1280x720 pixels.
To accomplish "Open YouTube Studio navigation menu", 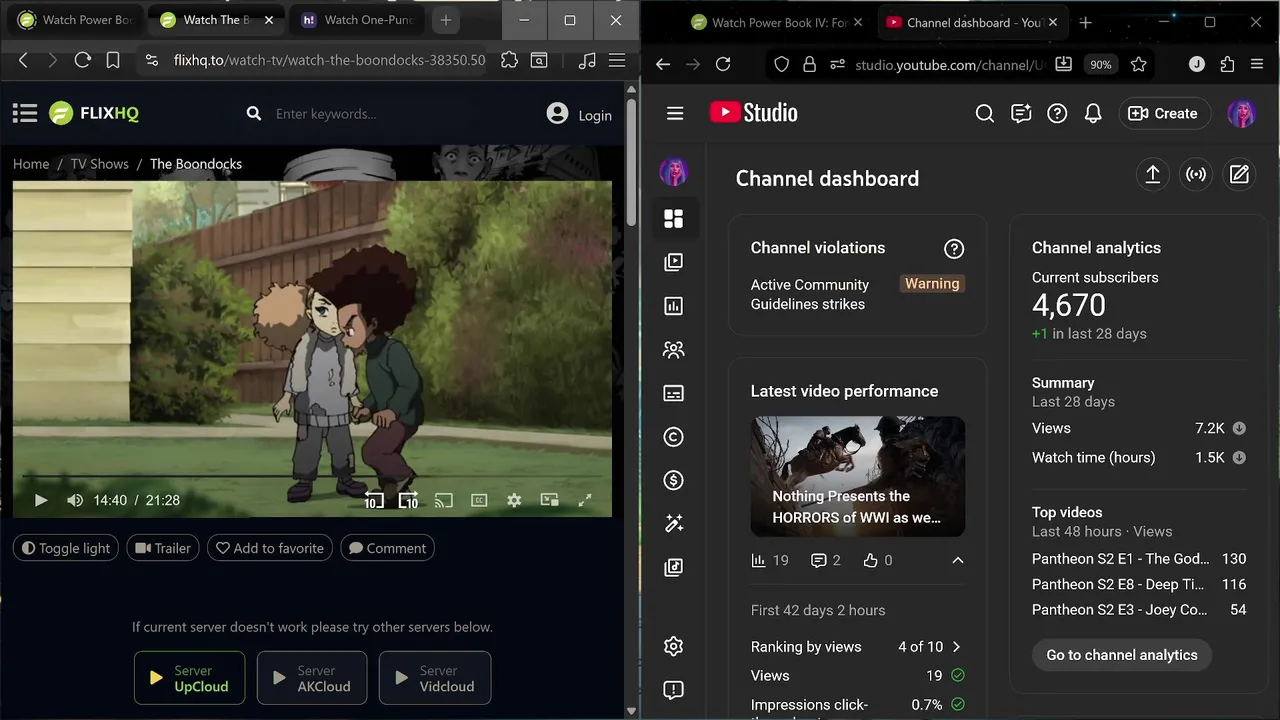I will pos(675,114).
